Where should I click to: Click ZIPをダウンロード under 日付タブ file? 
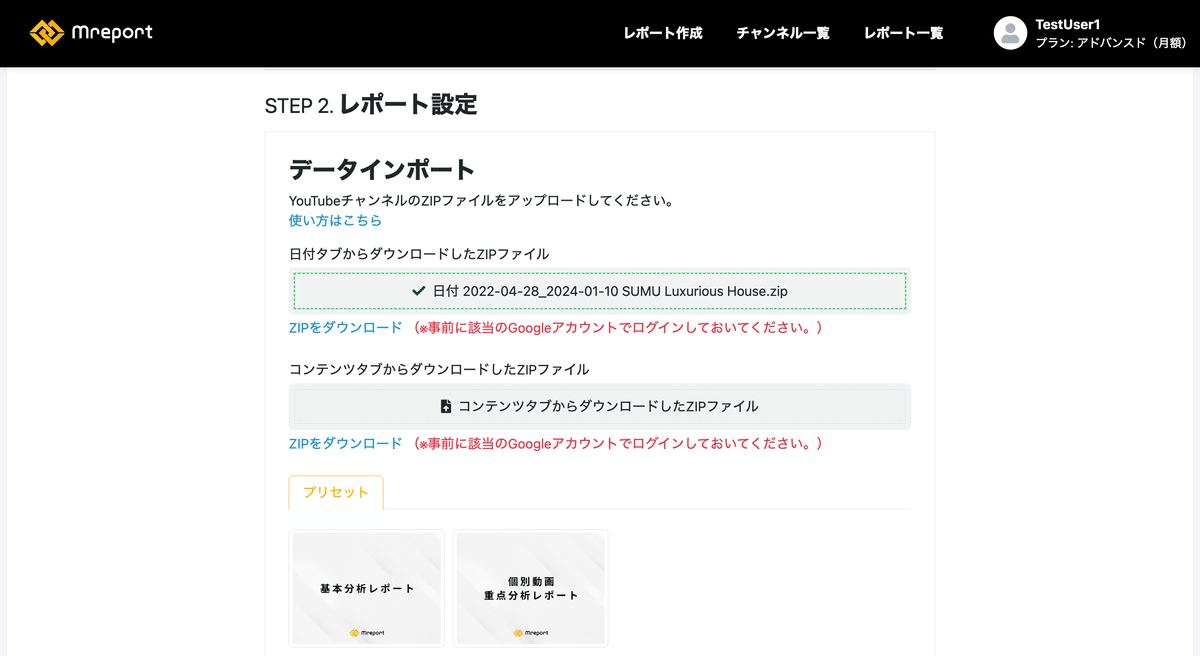click(345, 328)
